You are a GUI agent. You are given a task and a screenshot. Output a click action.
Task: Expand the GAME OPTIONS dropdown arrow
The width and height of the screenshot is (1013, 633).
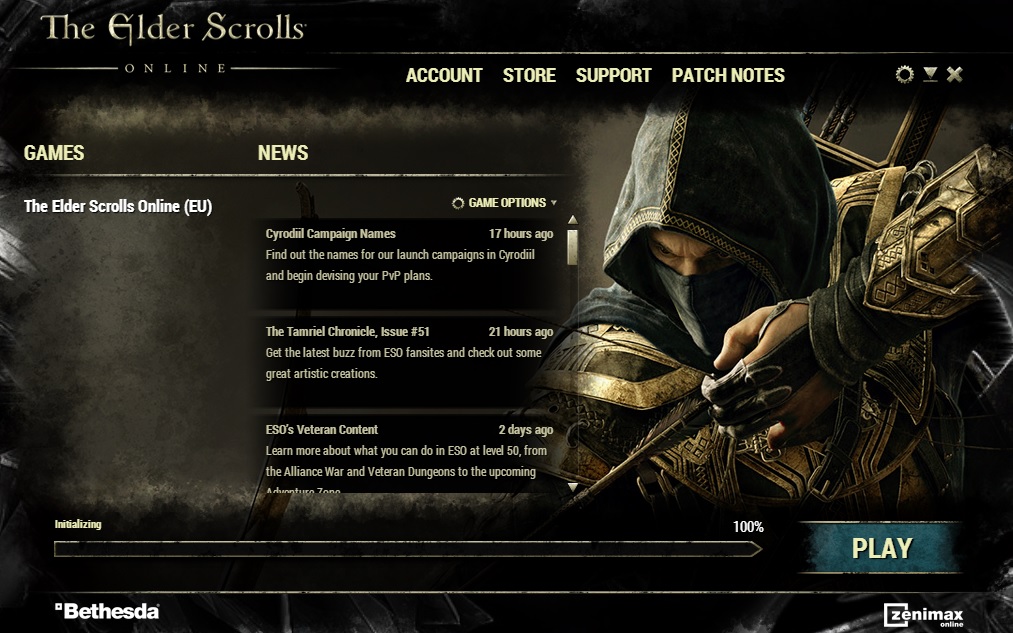(x=554, y=203)
